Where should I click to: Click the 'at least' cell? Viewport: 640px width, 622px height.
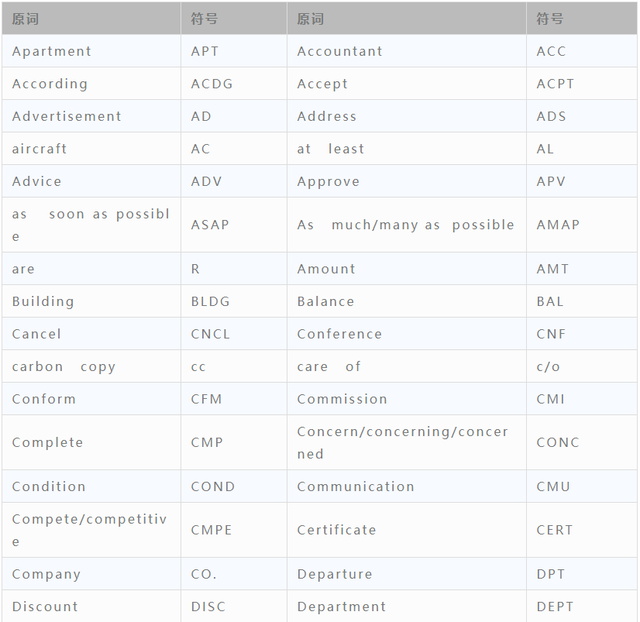click(331, 149)
